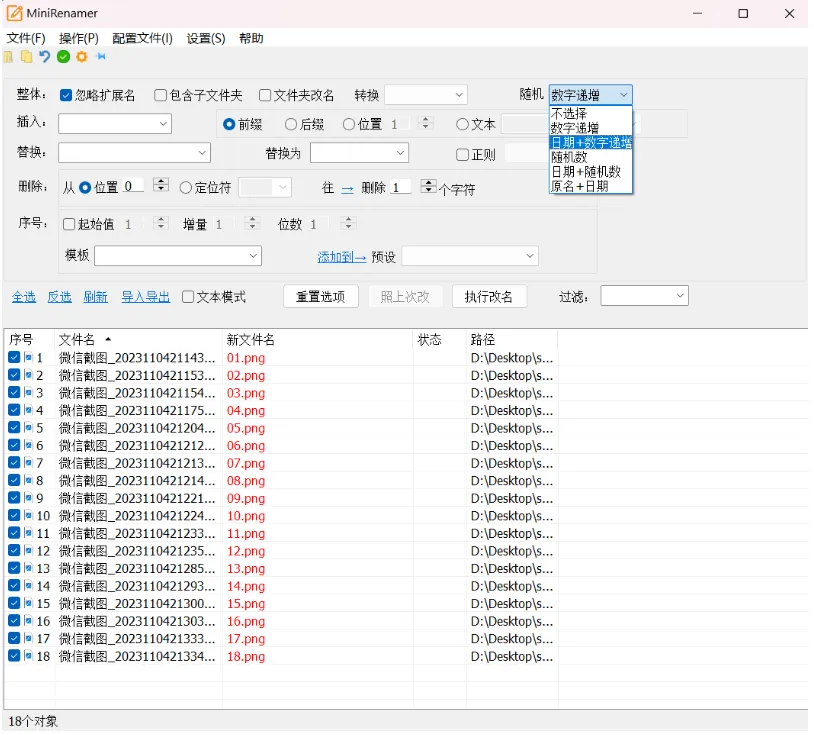This screenshot has width=814, height=735.
Task: Enable the 起始值 checkbox
Action: (69, 224)
